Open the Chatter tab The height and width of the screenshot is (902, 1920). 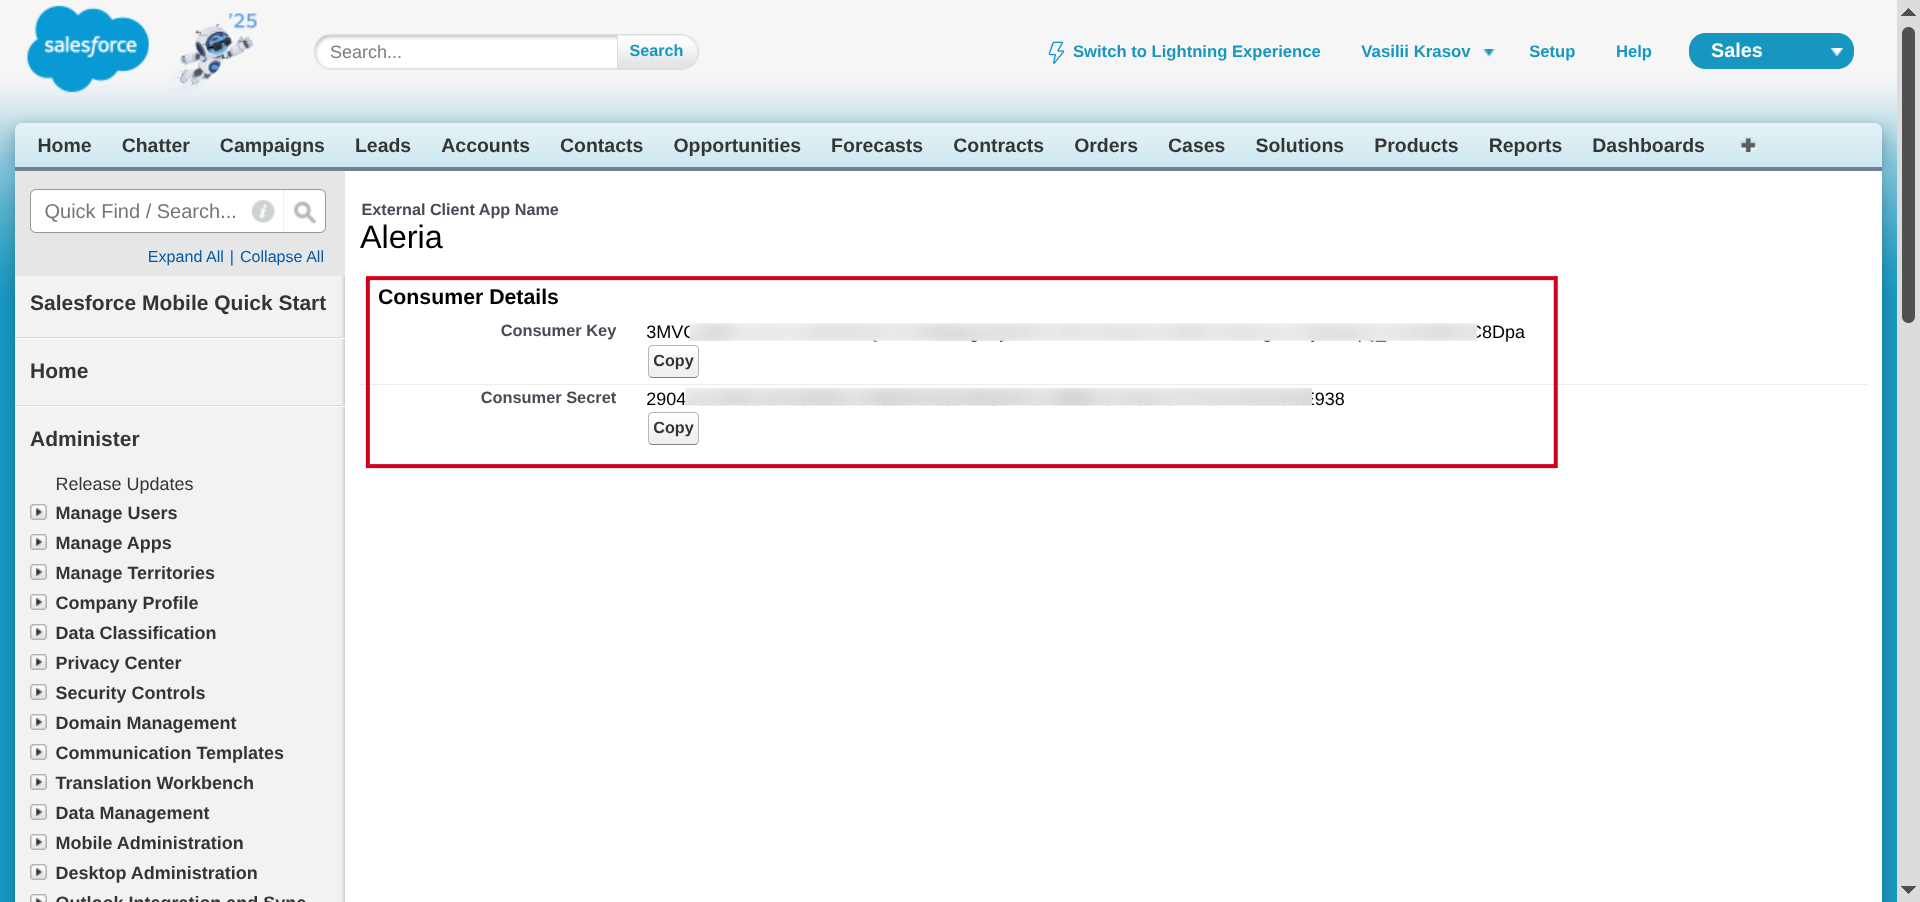pyautogui.click(x=155, y=145)
